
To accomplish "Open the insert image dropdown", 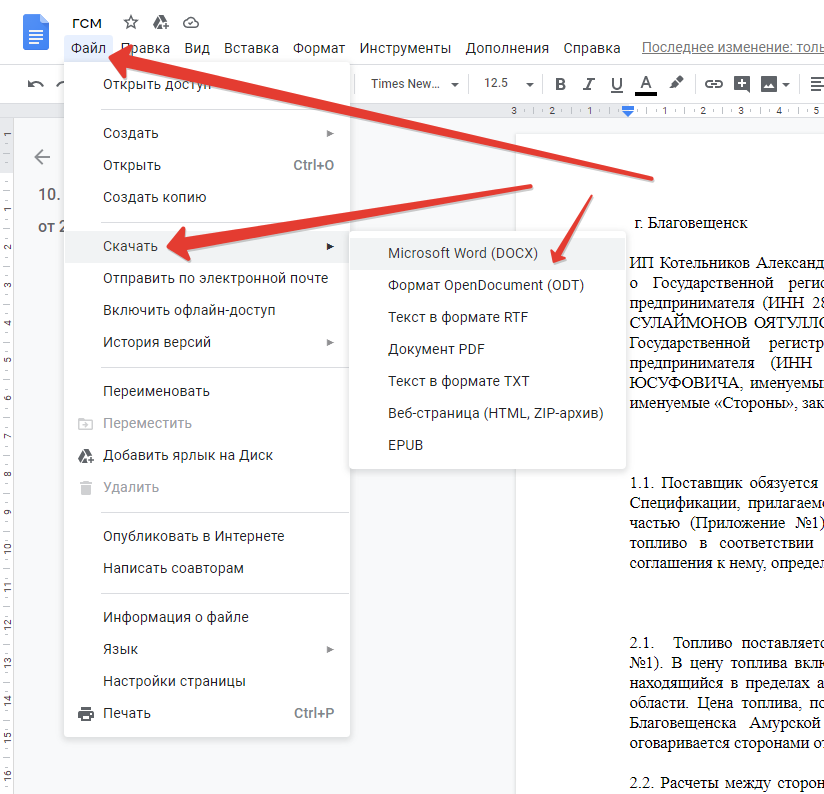I will [776, 84].
